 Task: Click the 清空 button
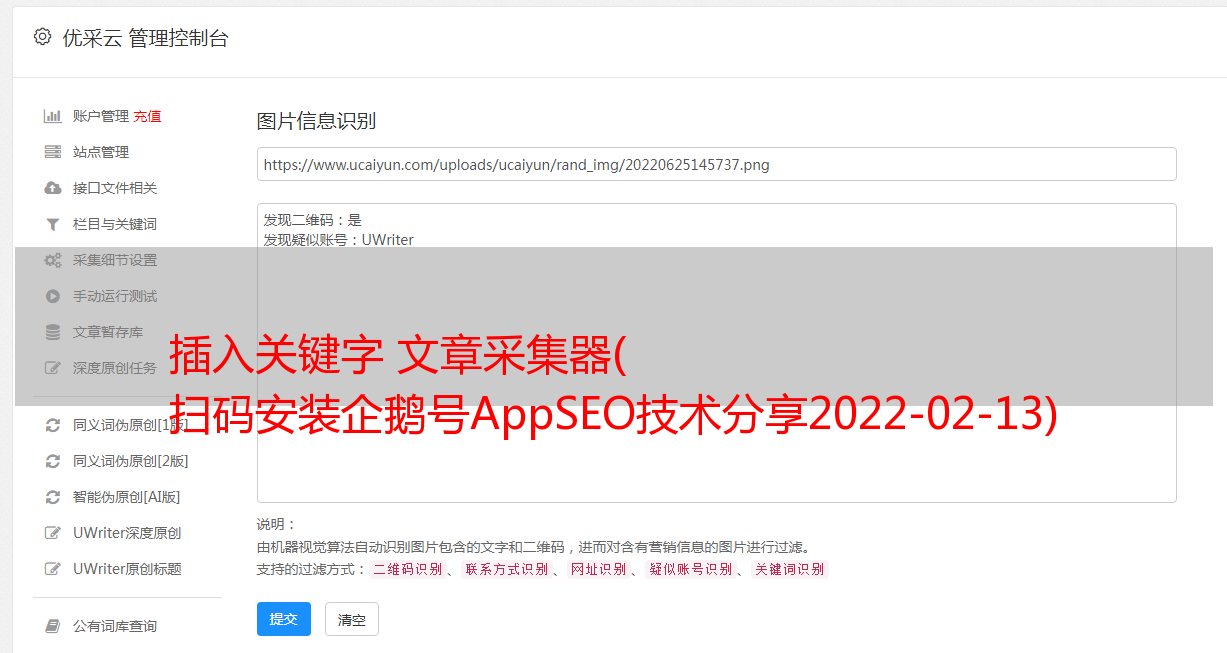[352, 619]
